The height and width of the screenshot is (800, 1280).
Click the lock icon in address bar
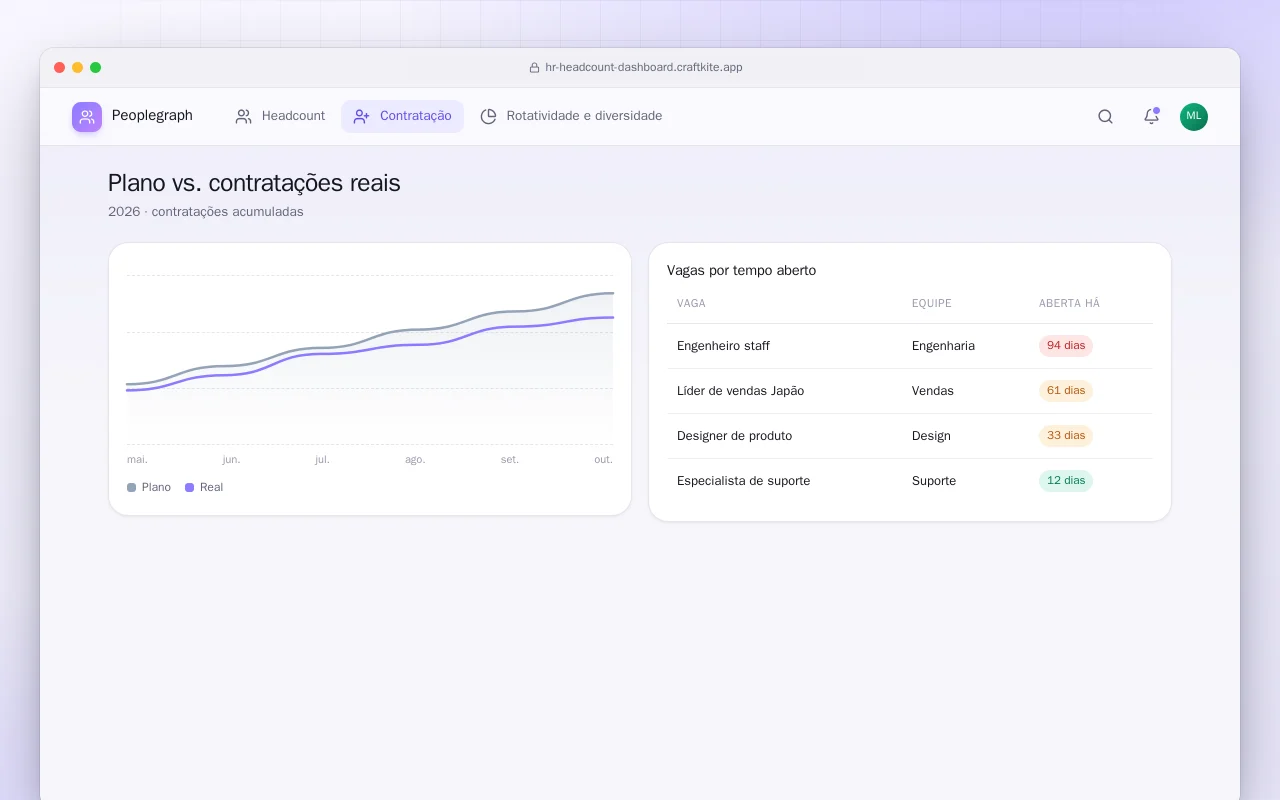coord(534,68)
